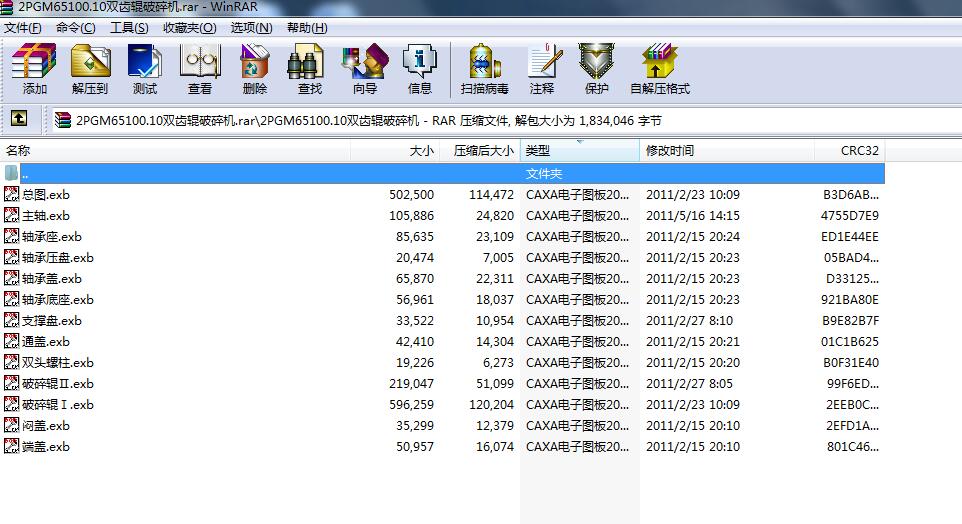Click size value 502,500
The height and width of the screenshot is (524, 962).
(x=411, y=195)
